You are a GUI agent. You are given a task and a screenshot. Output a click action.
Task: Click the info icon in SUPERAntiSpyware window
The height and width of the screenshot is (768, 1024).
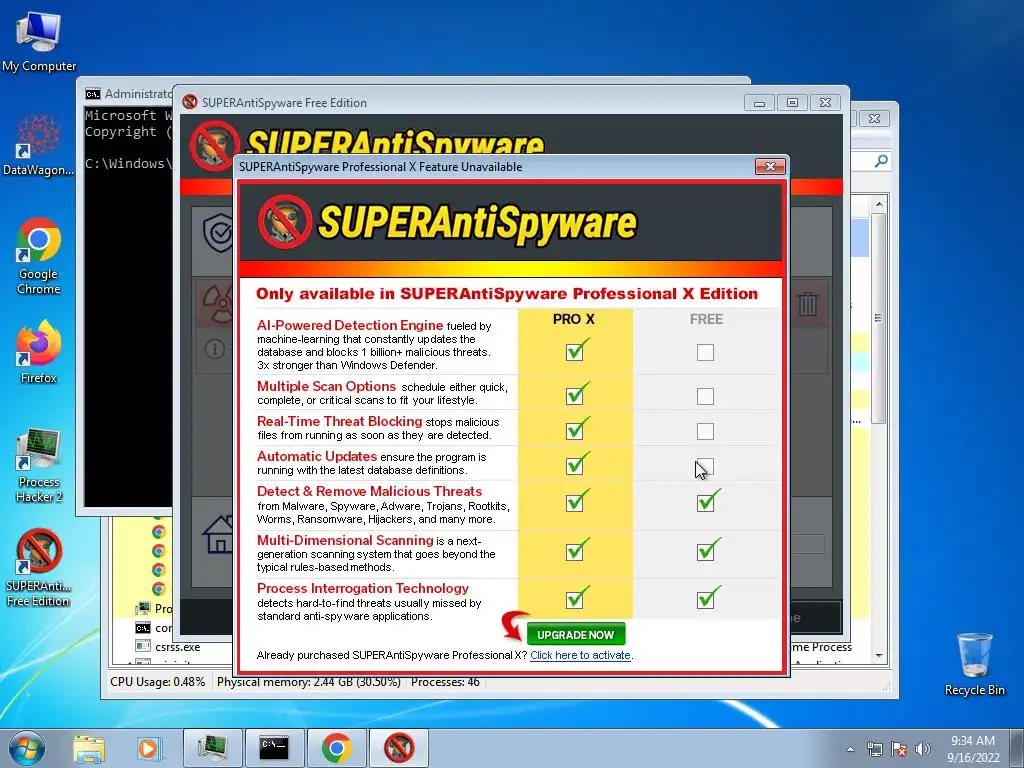(215, 349)
